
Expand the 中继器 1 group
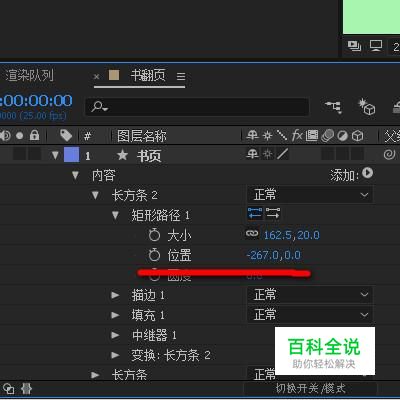tap(115, 335)
